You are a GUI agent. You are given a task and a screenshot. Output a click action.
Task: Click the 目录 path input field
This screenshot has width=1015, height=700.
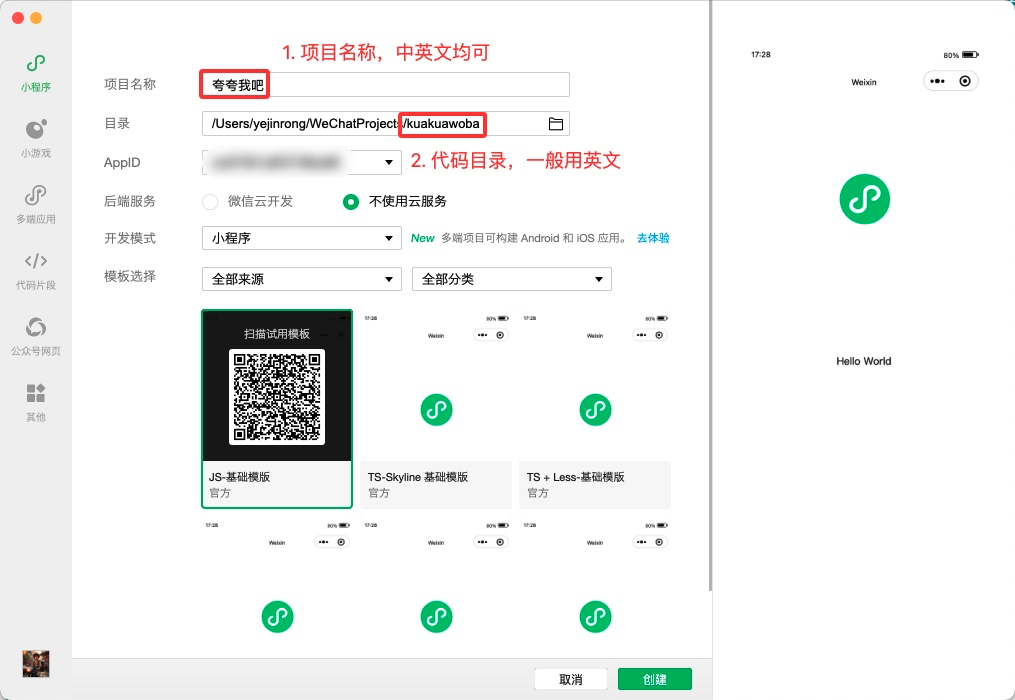(x=385, y=124)
